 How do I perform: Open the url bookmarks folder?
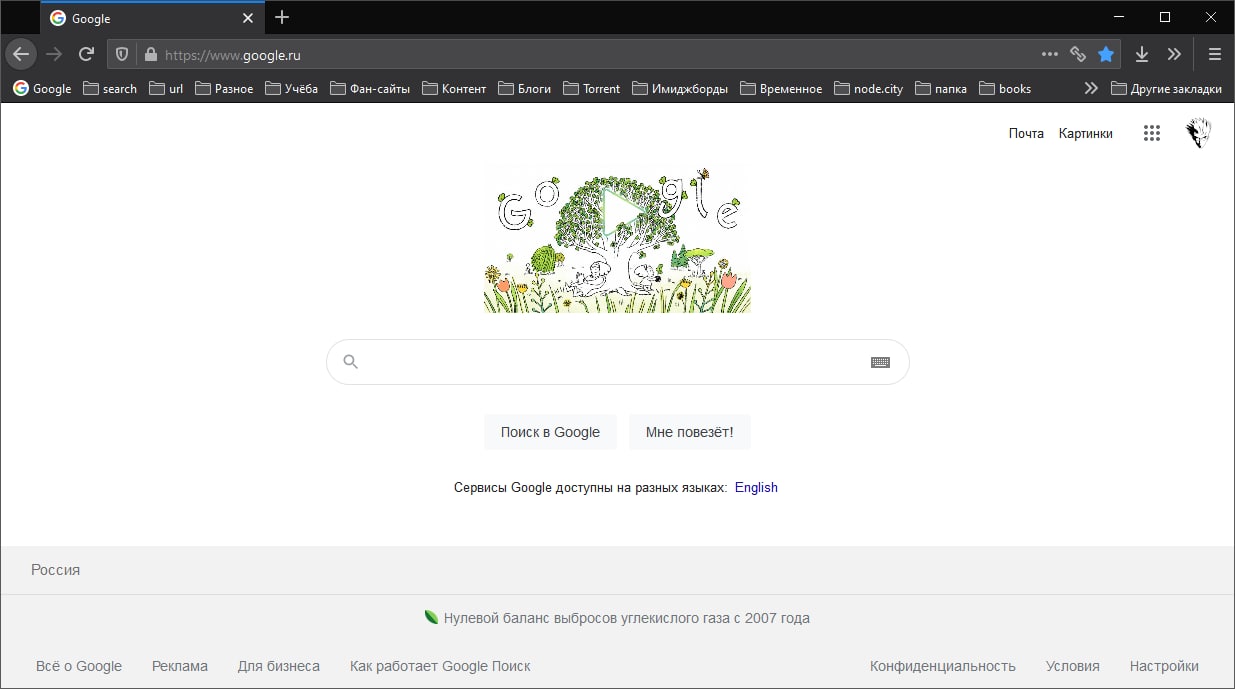(x=166, y=88)
